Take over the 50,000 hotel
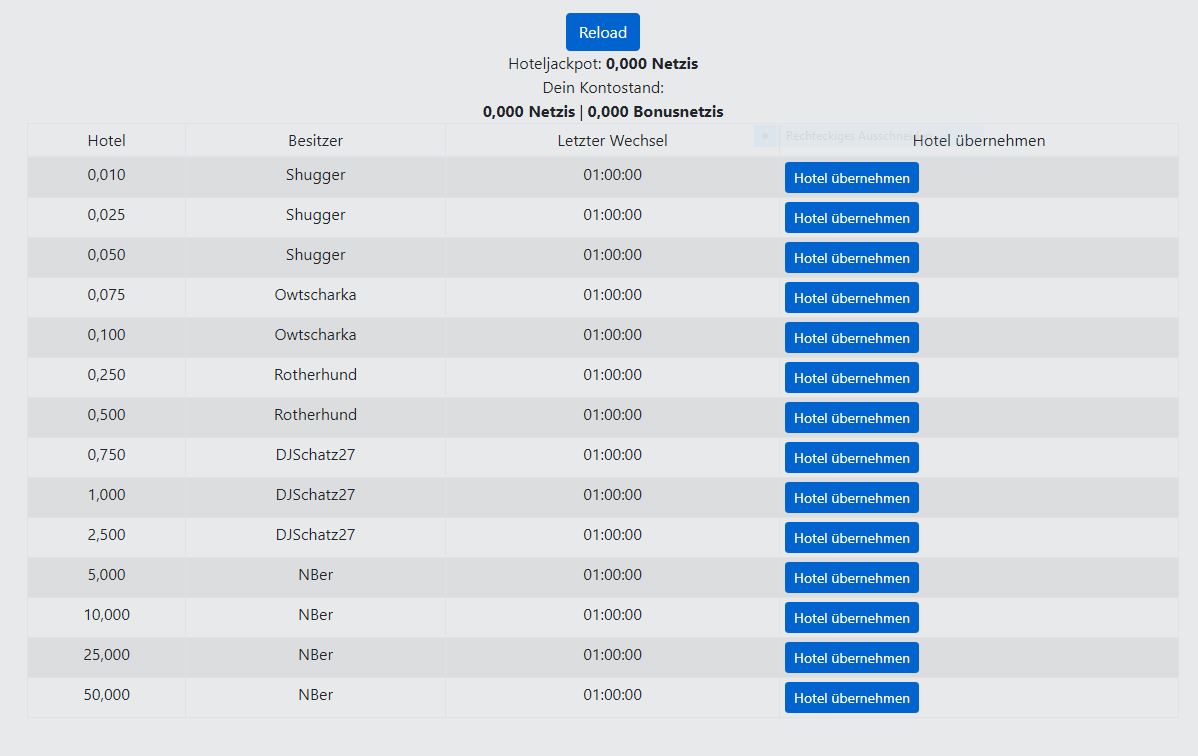1198x756 pixels. [851, 698]
